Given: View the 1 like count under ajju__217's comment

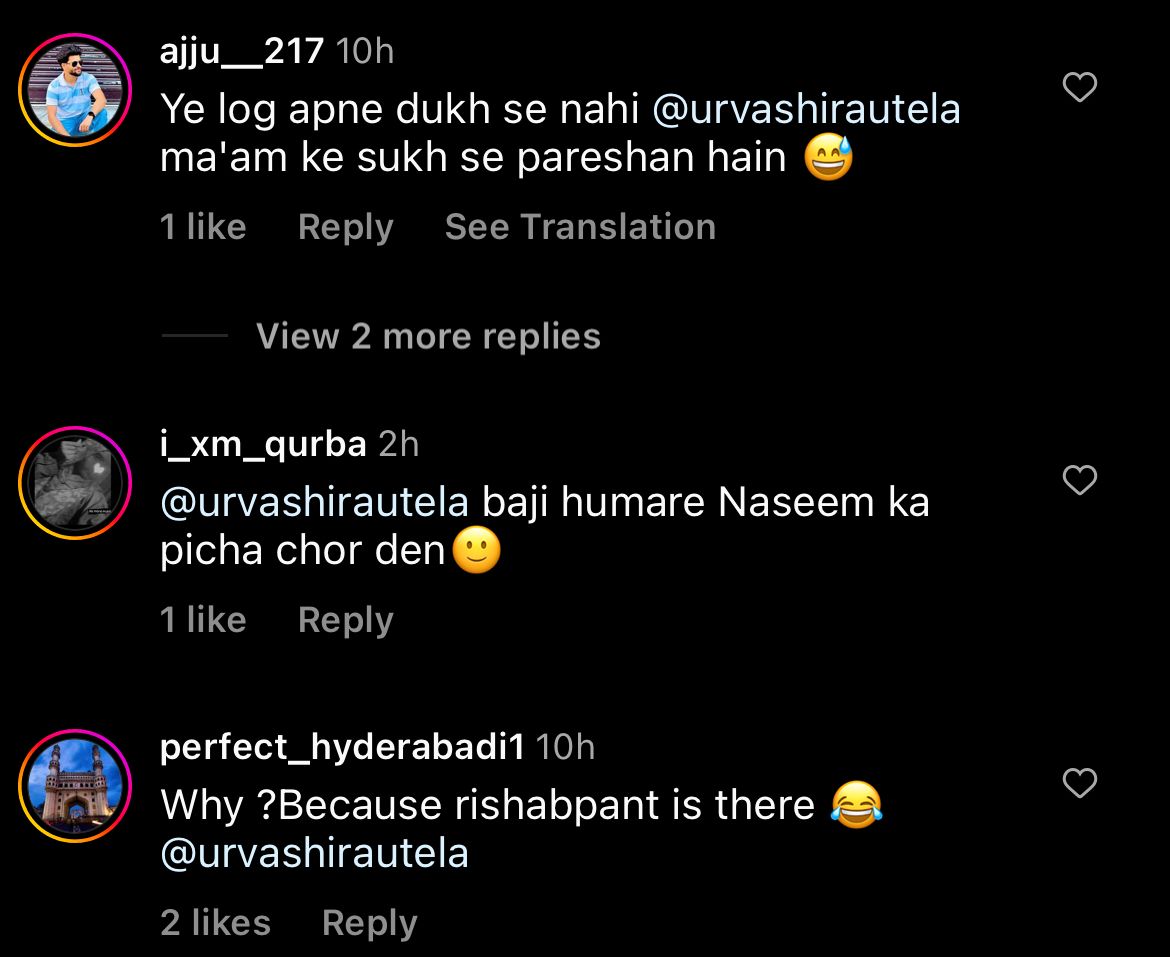Looking at the screenshot, I should pos(203,227).
